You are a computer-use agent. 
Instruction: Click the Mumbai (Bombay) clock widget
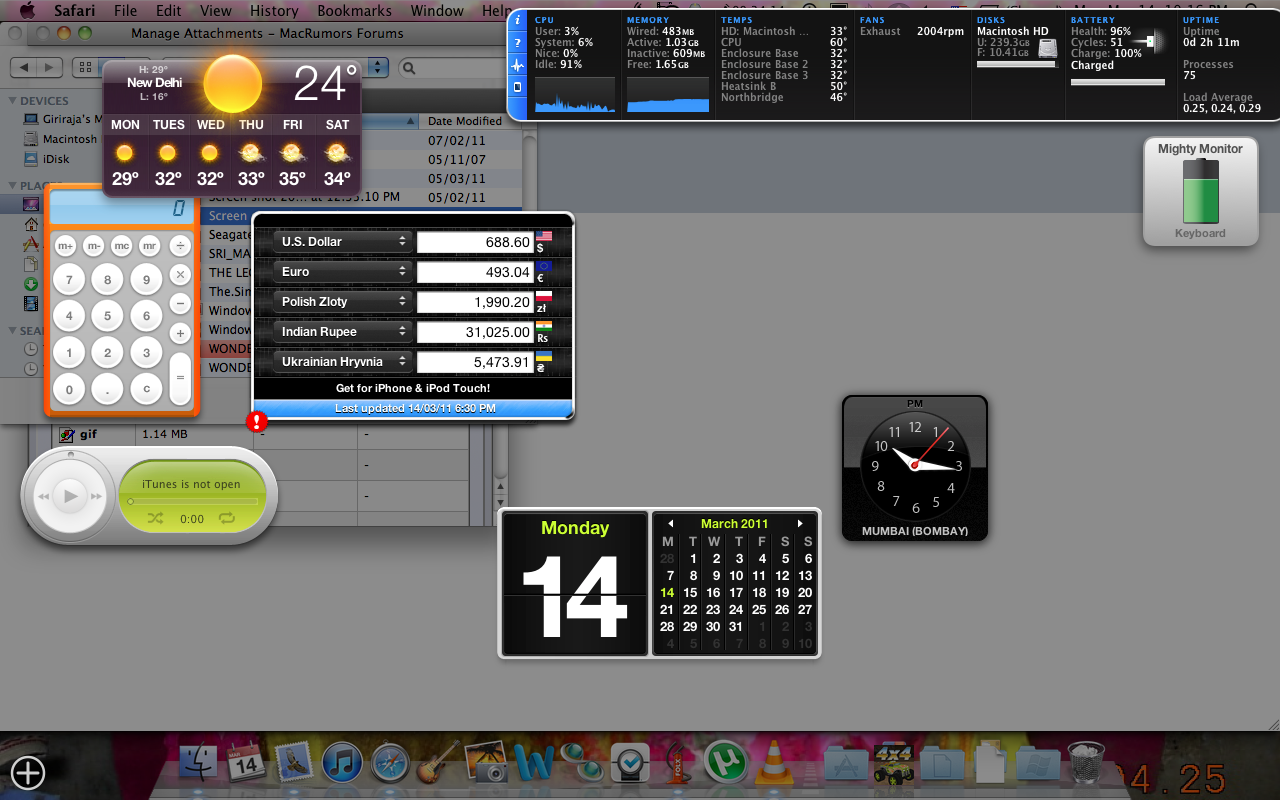click(x=915, y=468)
